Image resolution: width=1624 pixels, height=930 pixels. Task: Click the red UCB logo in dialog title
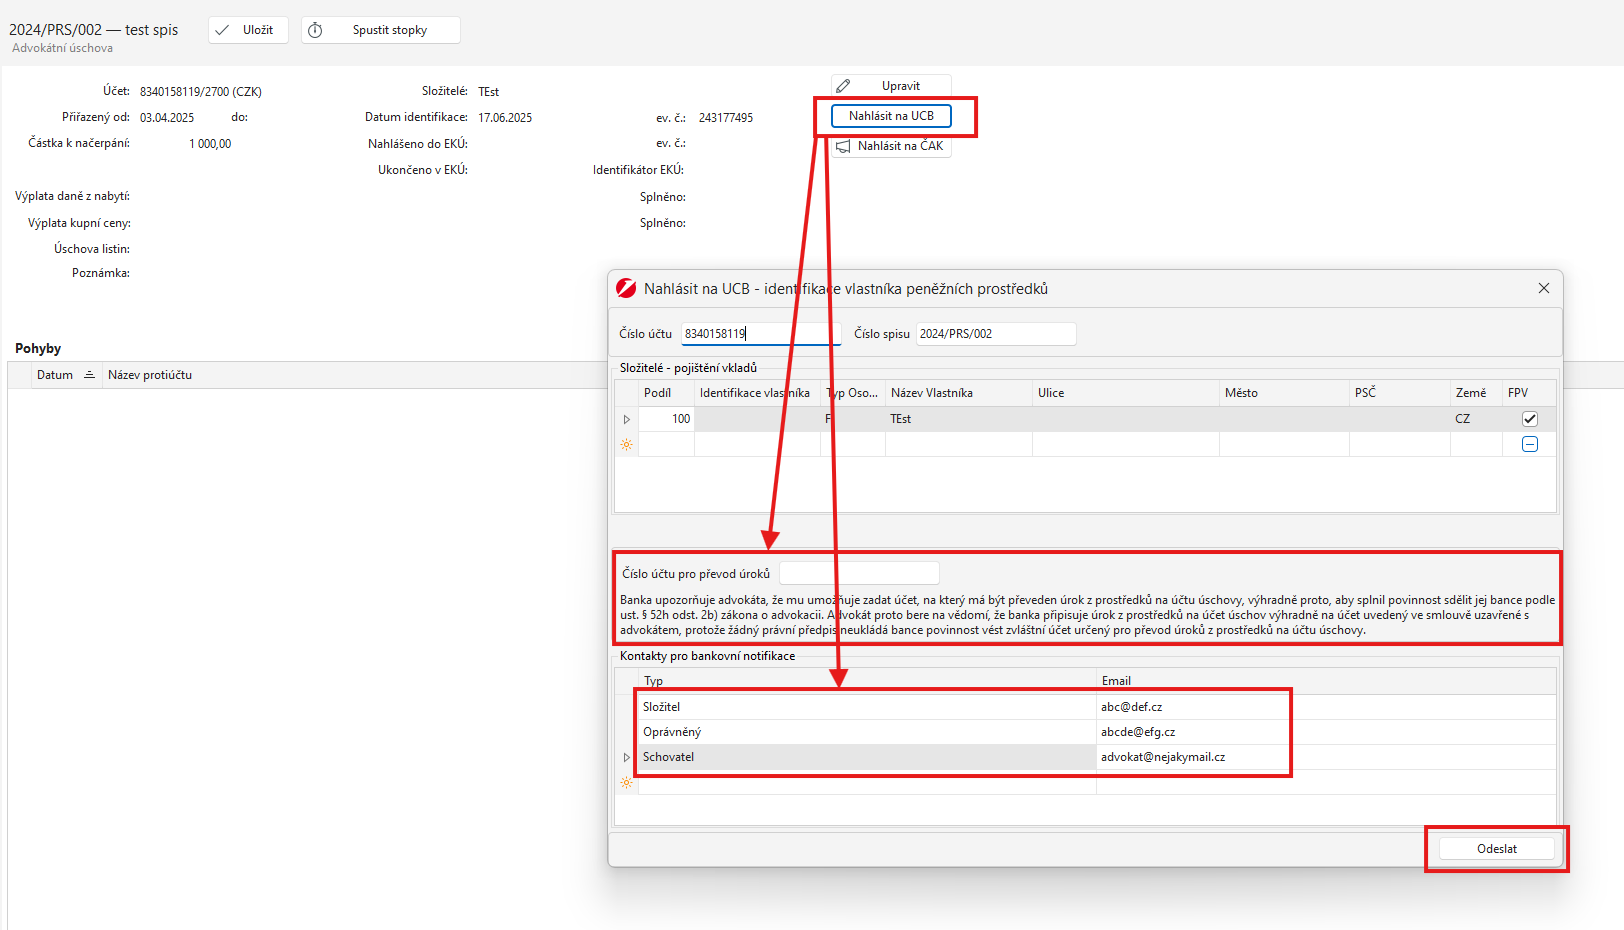pyautogui.click(x=626, y=288)
